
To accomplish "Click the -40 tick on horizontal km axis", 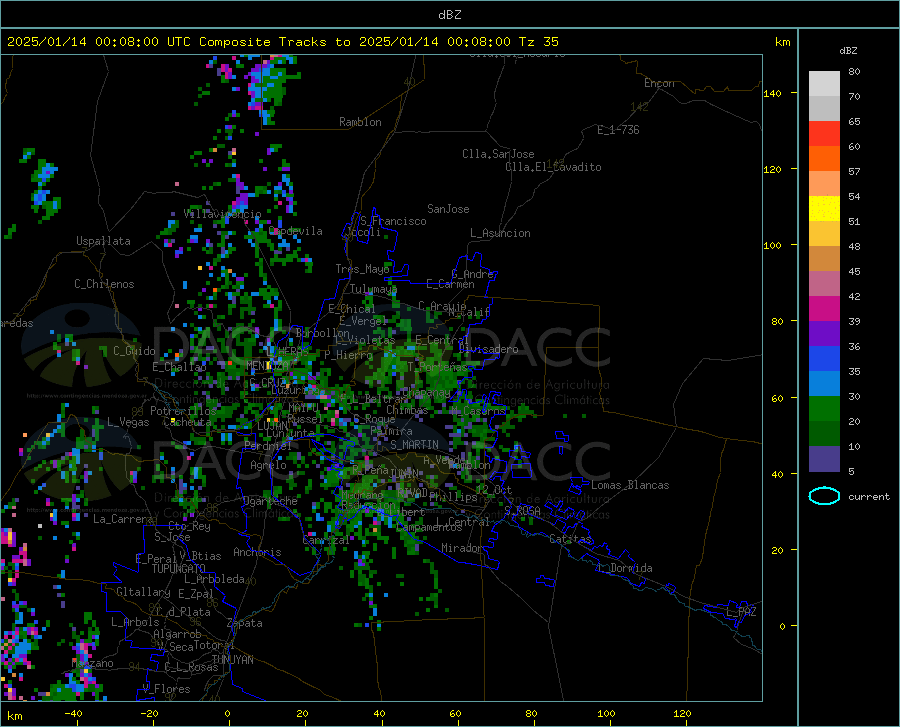I will coord(73,714).
